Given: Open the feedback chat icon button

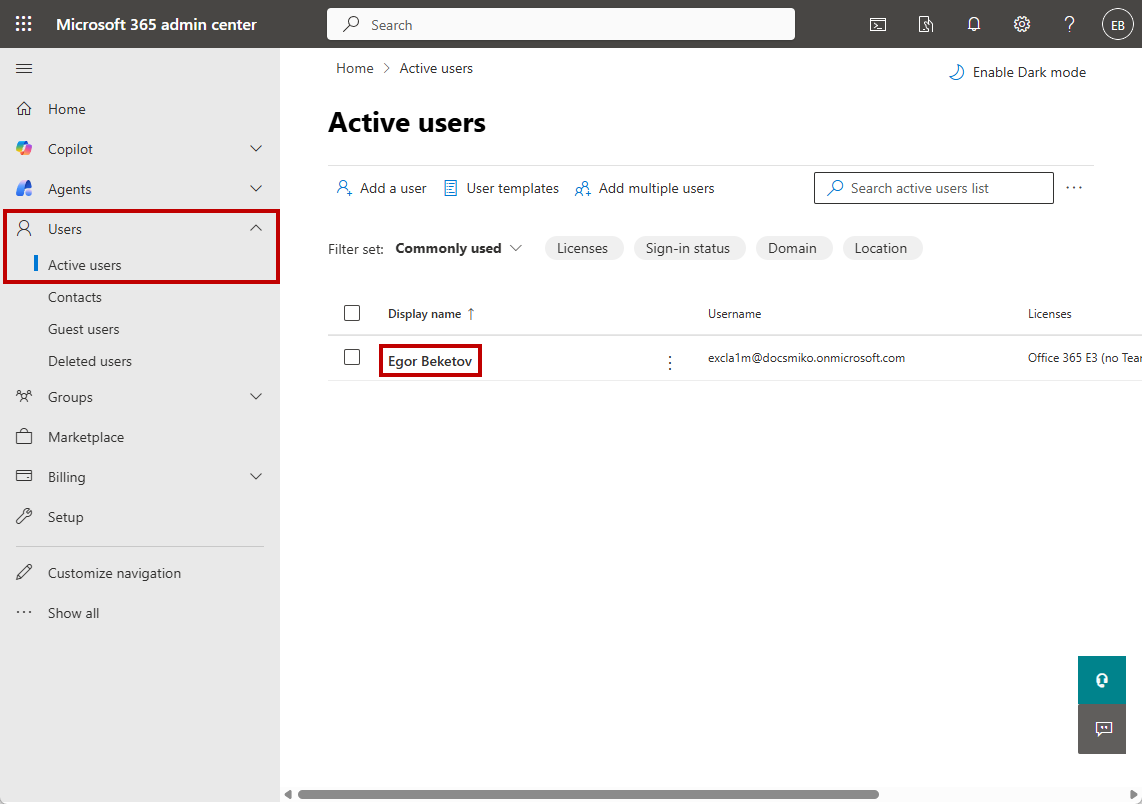Looking at the screenshot, I should tap(1102, 729).
